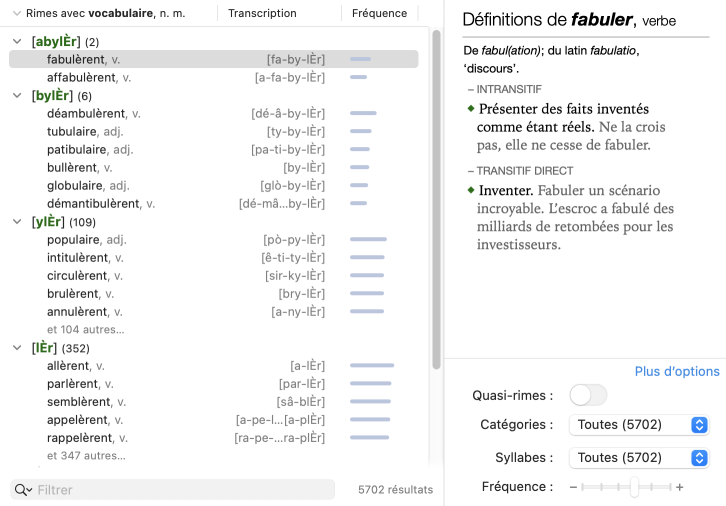
Task: Select the word 'affabulèrent' in list
Action: [x=83, y=78]
